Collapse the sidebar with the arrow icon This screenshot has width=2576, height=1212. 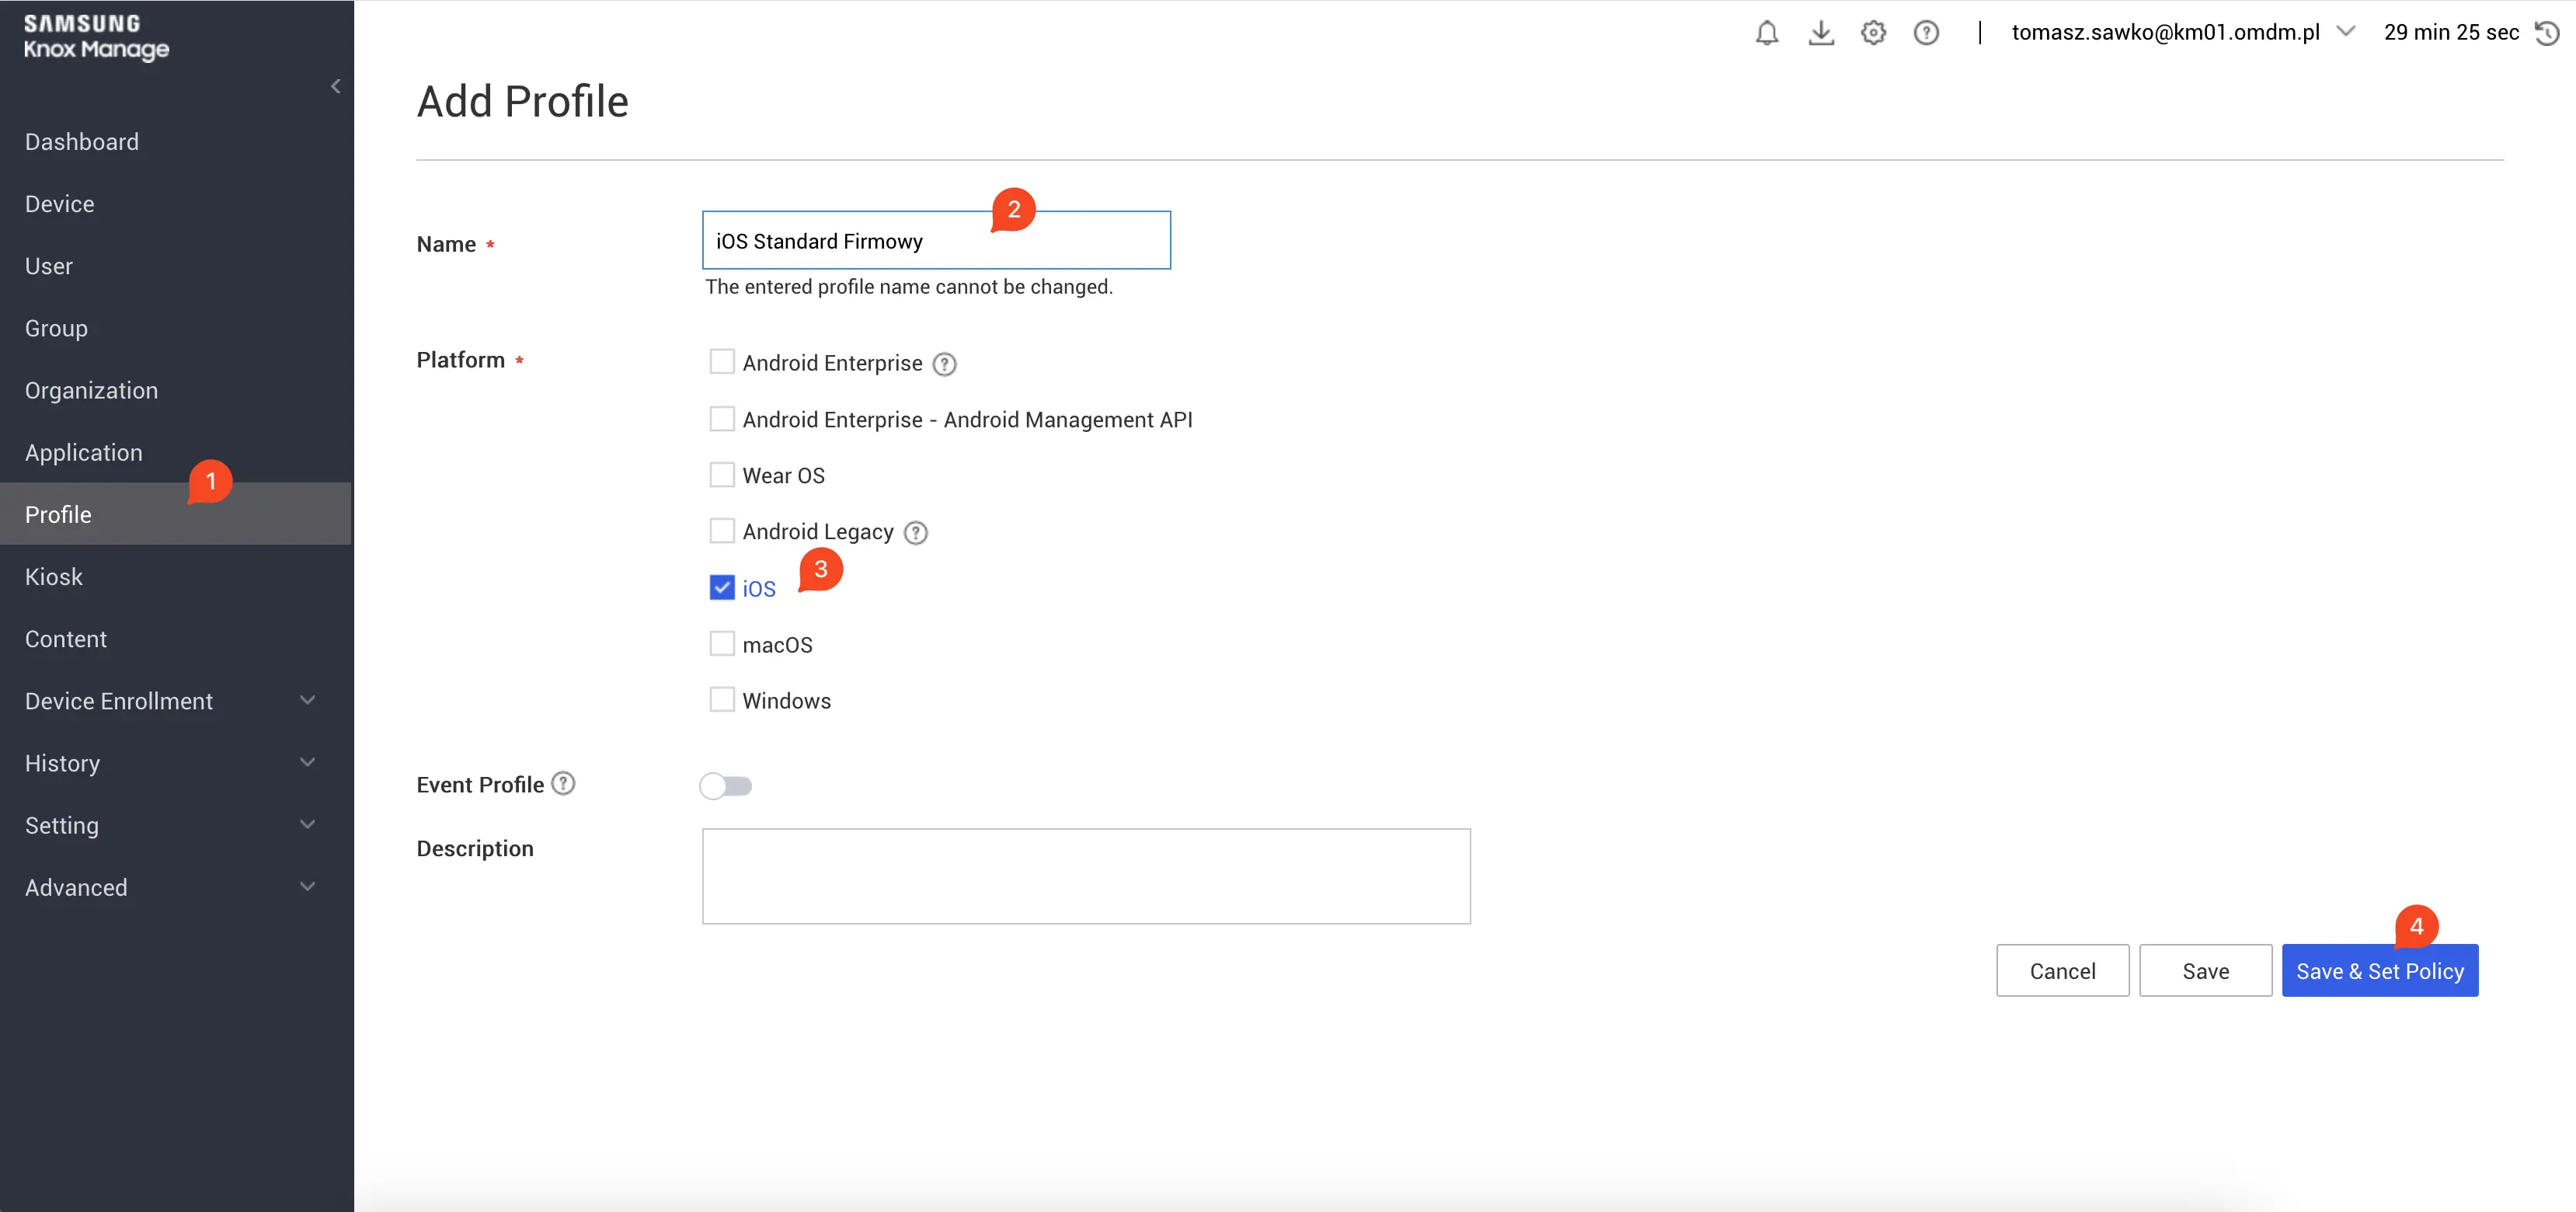point(336,86)
